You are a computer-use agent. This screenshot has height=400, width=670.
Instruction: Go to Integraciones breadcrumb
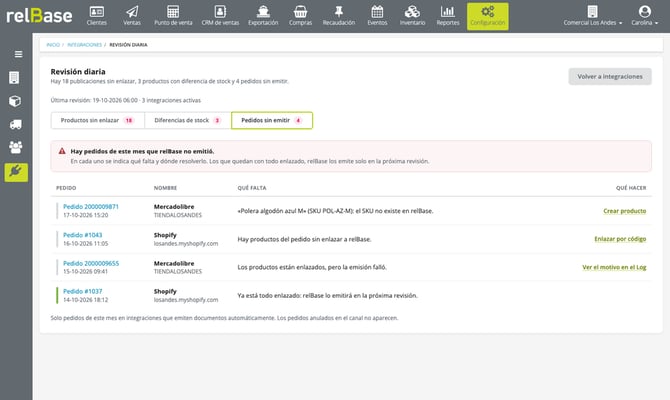[x=85, y=45]
